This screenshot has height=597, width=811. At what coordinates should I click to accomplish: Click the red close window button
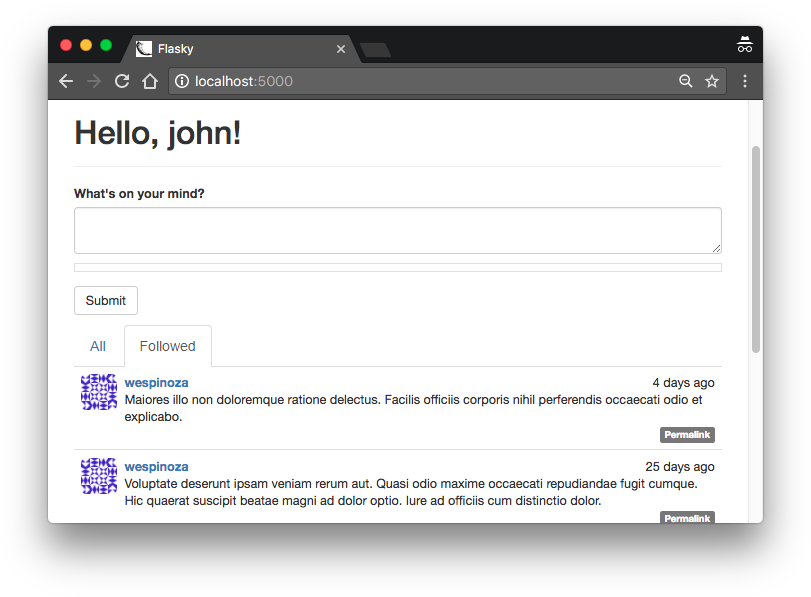pos(66,45)
